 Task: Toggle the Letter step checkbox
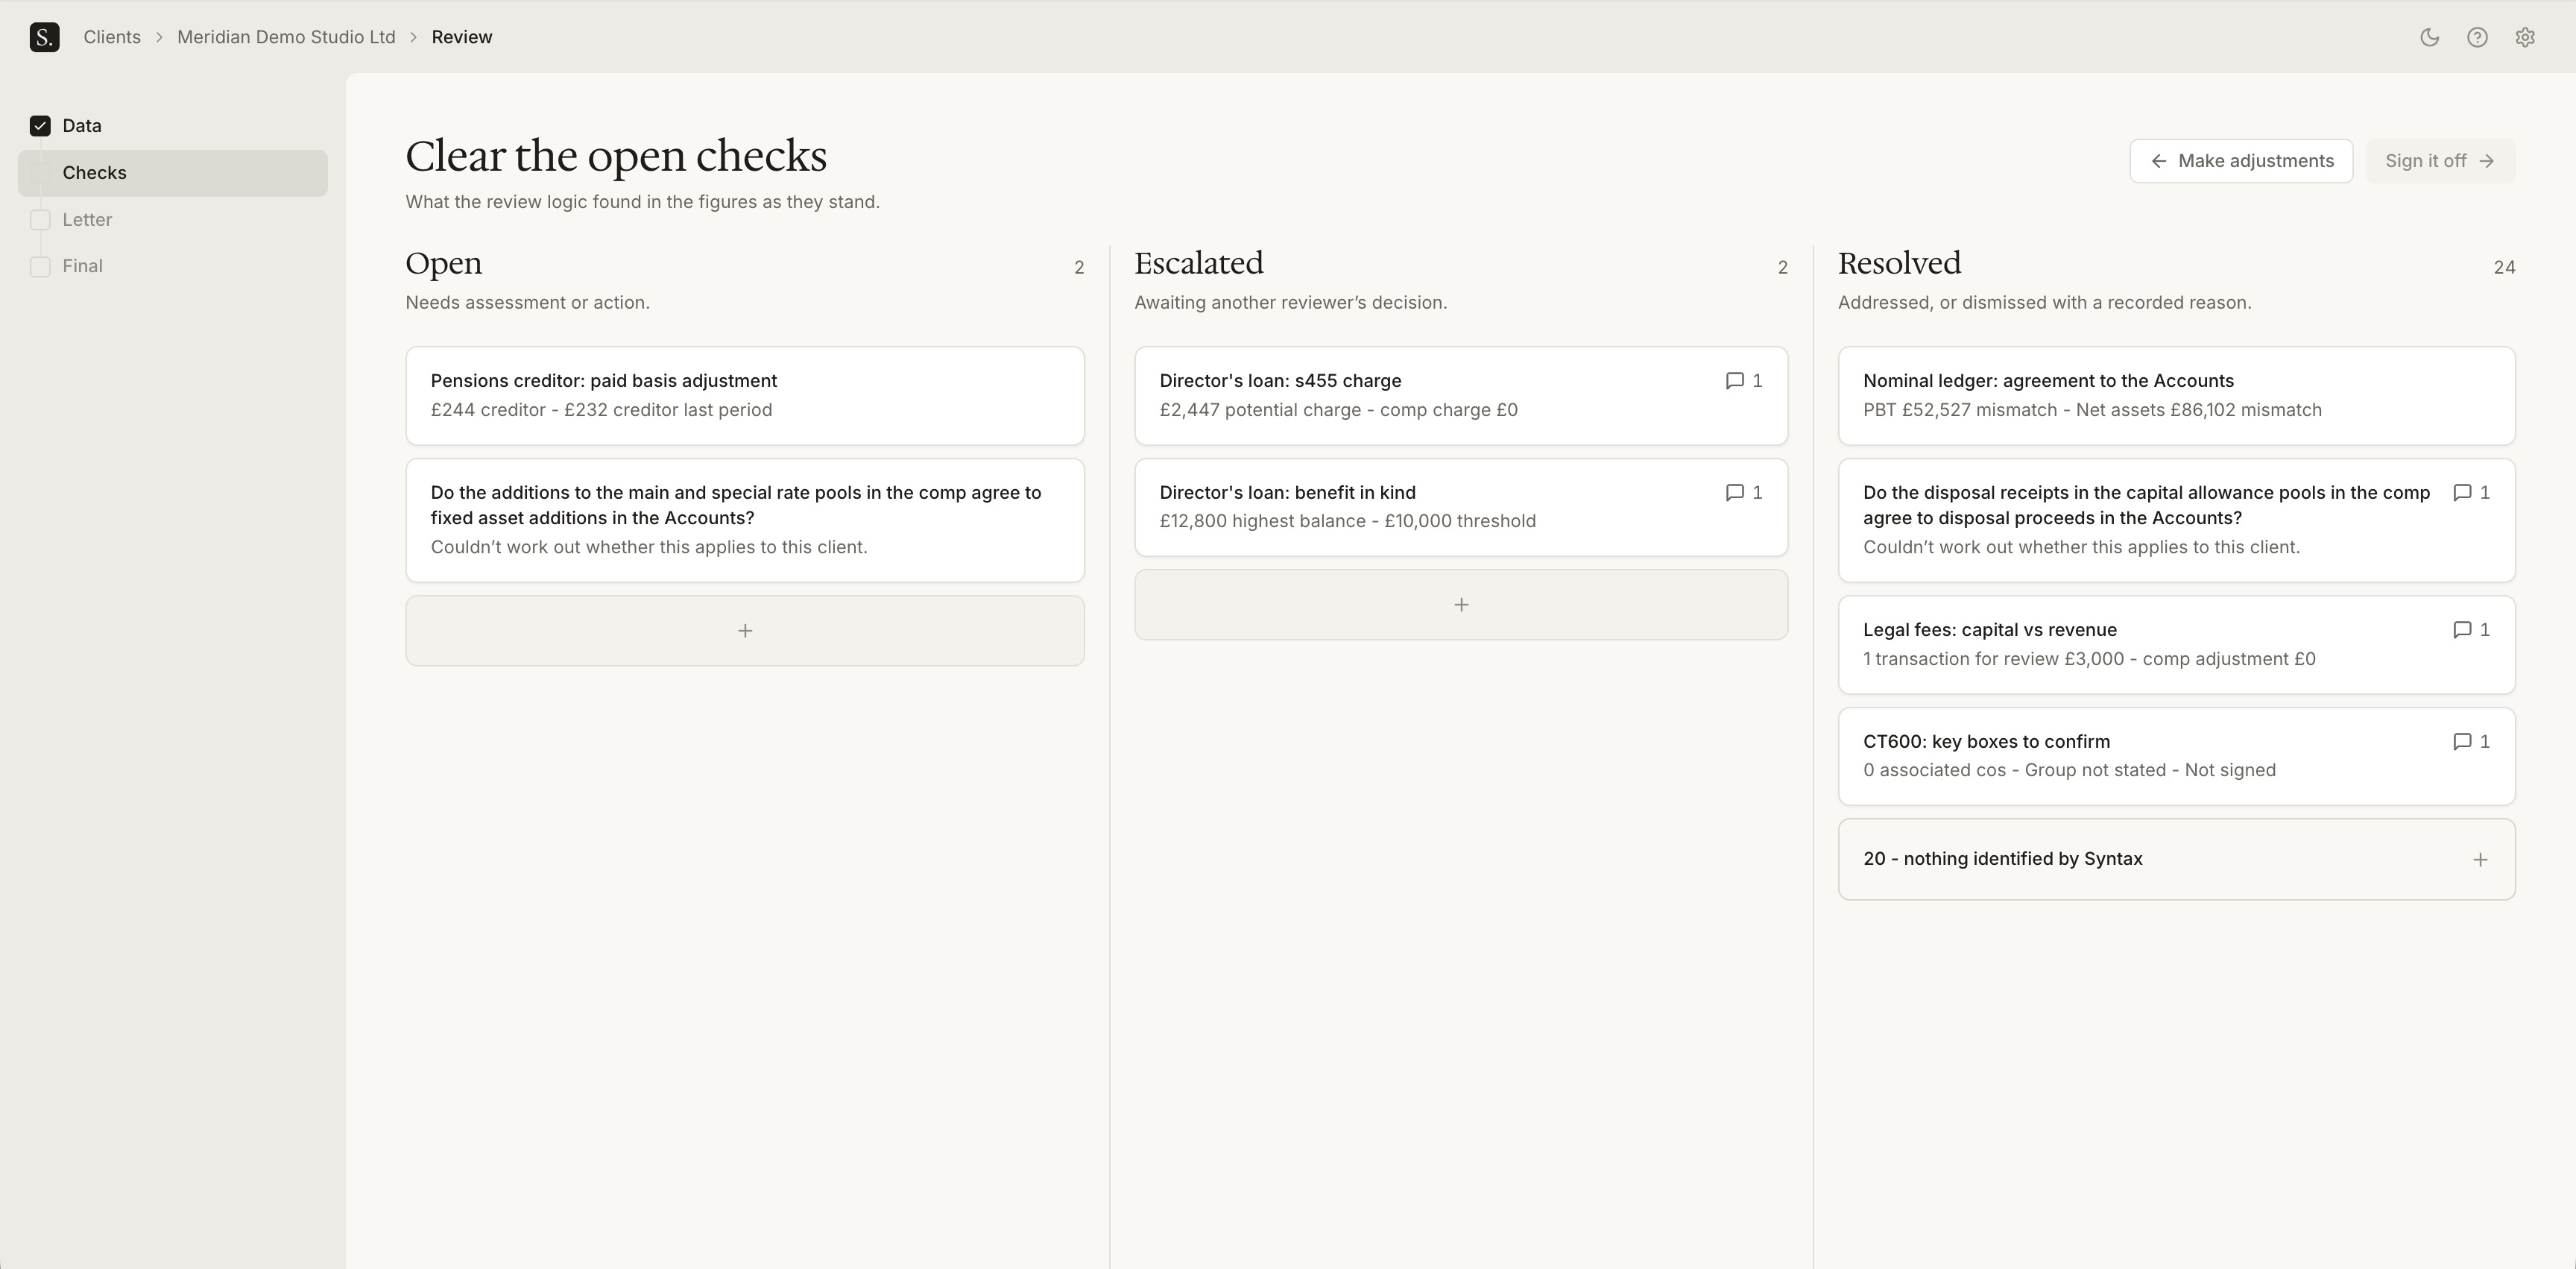point(40,220)
